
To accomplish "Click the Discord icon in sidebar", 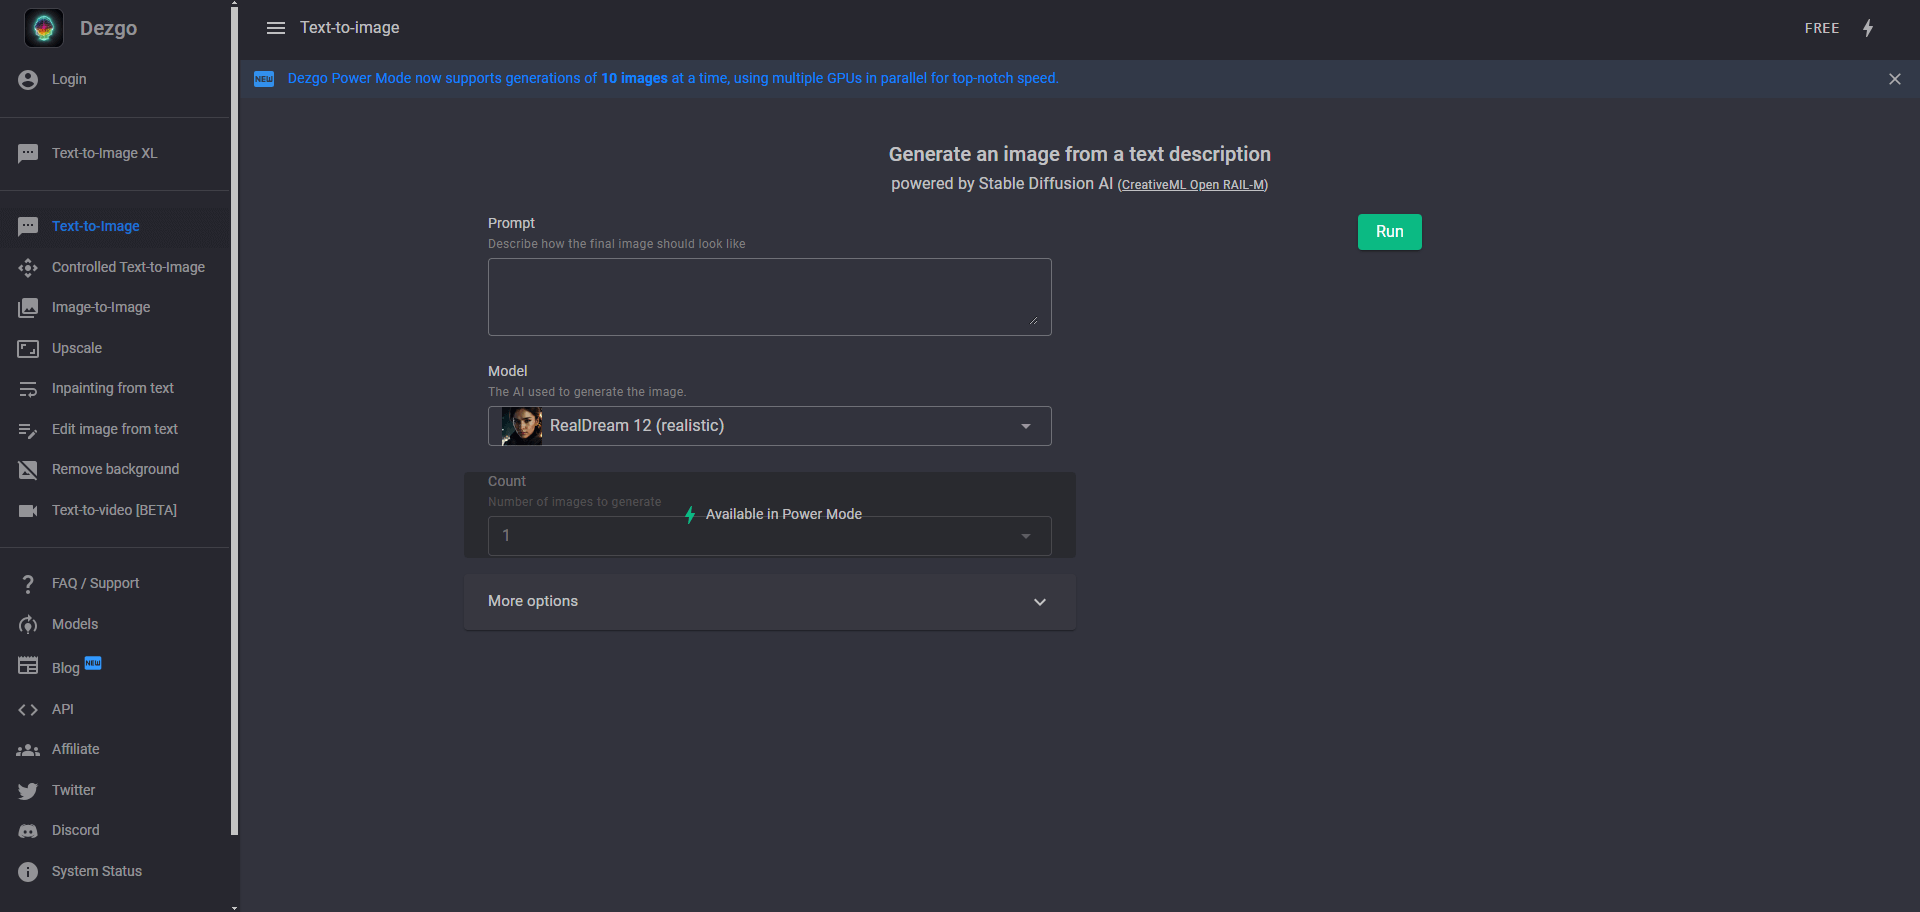I will (28, 830).
